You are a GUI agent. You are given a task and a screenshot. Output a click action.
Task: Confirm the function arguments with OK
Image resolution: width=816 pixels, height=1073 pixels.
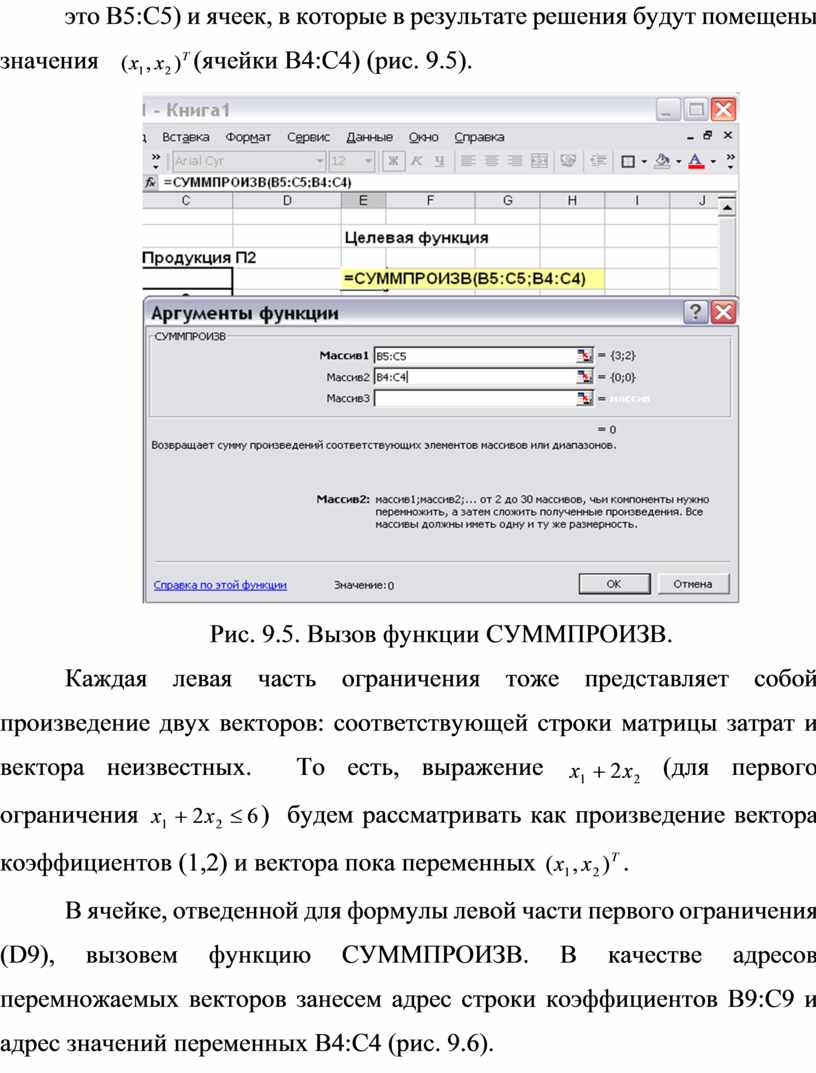tap(614, 584)
